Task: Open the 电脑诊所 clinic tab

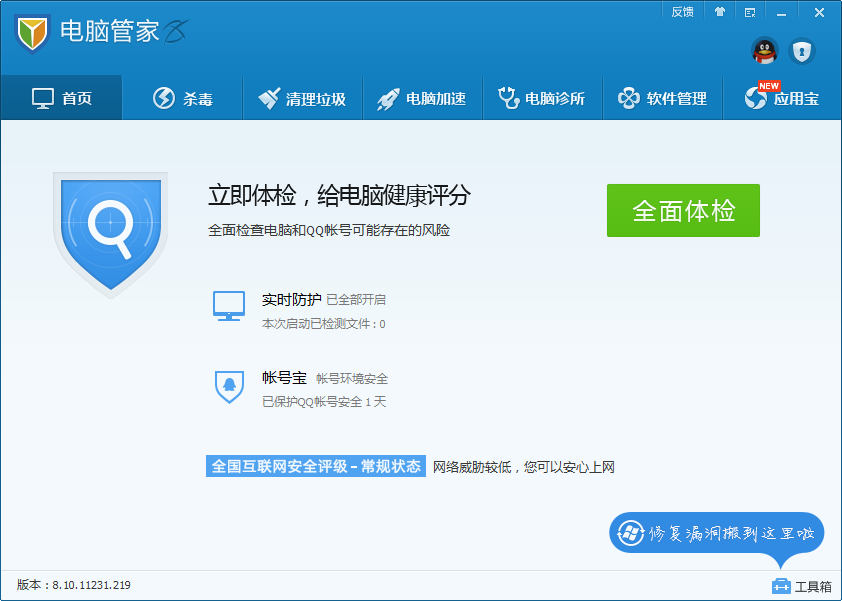Action: (x=542, y=98)
